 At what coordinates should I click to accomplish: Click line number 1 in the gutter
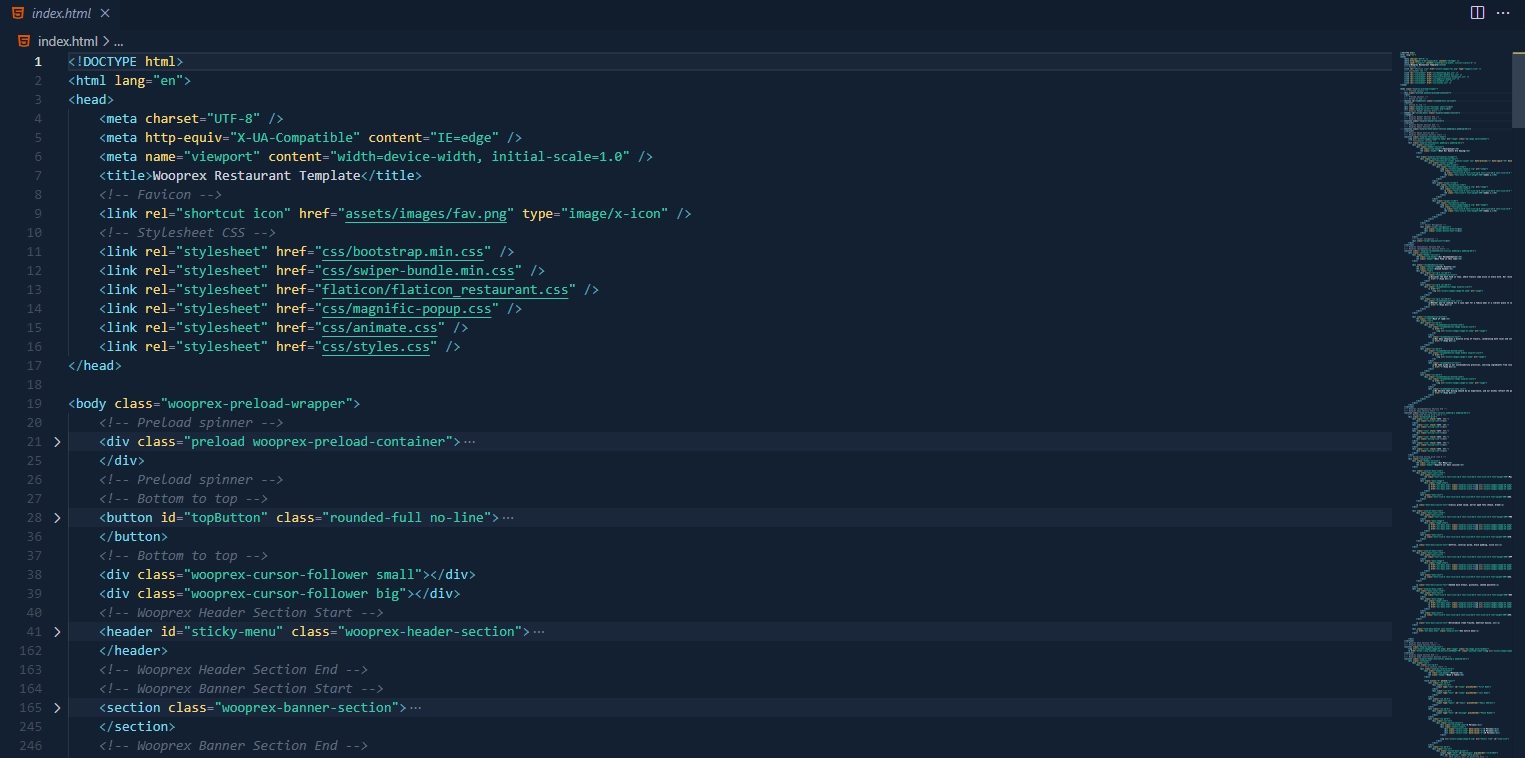(x=38, y=61)
